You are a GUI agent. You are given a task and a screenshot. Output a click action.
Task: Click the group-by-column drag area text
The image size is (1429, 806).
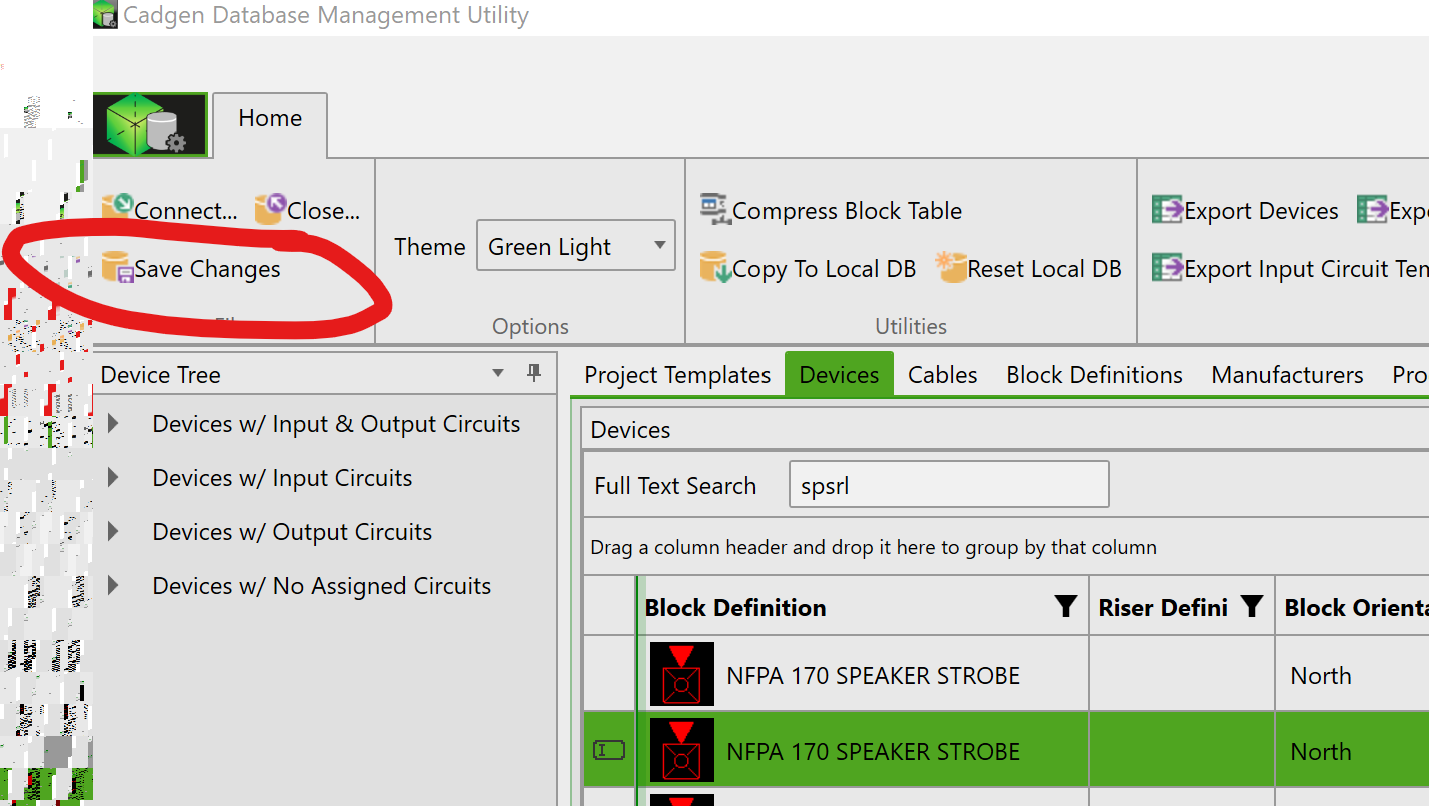[x=873, y=547]
